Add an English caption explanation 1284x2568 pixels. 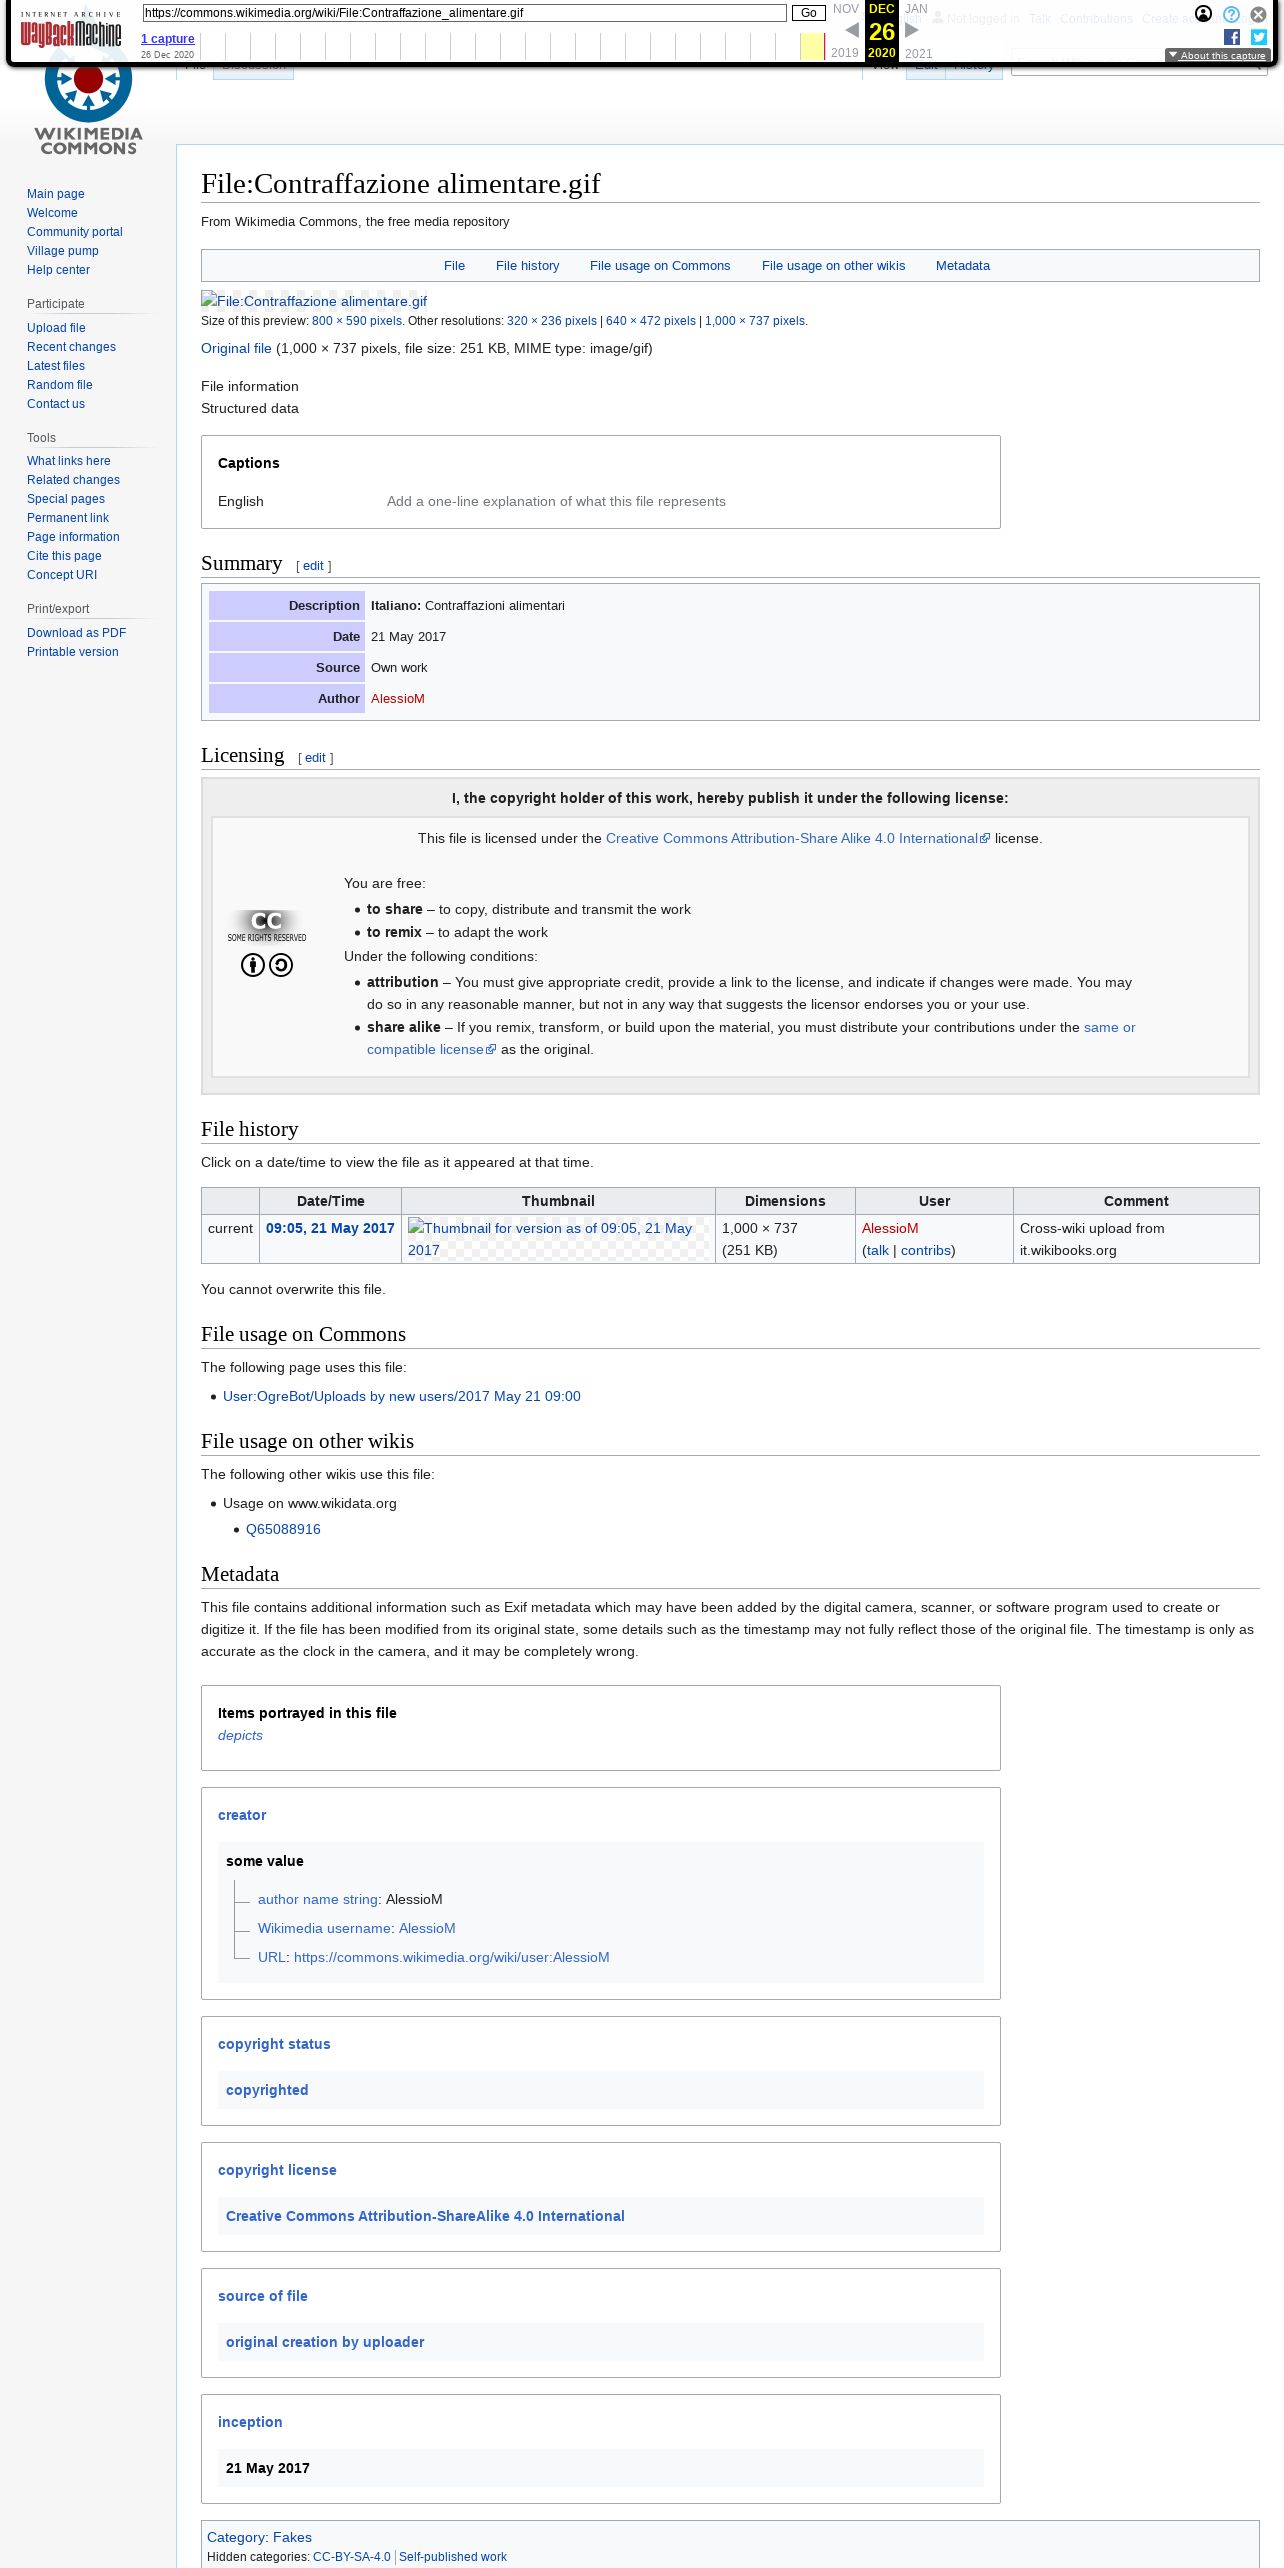pyautogui.click(x=556, y=502)
